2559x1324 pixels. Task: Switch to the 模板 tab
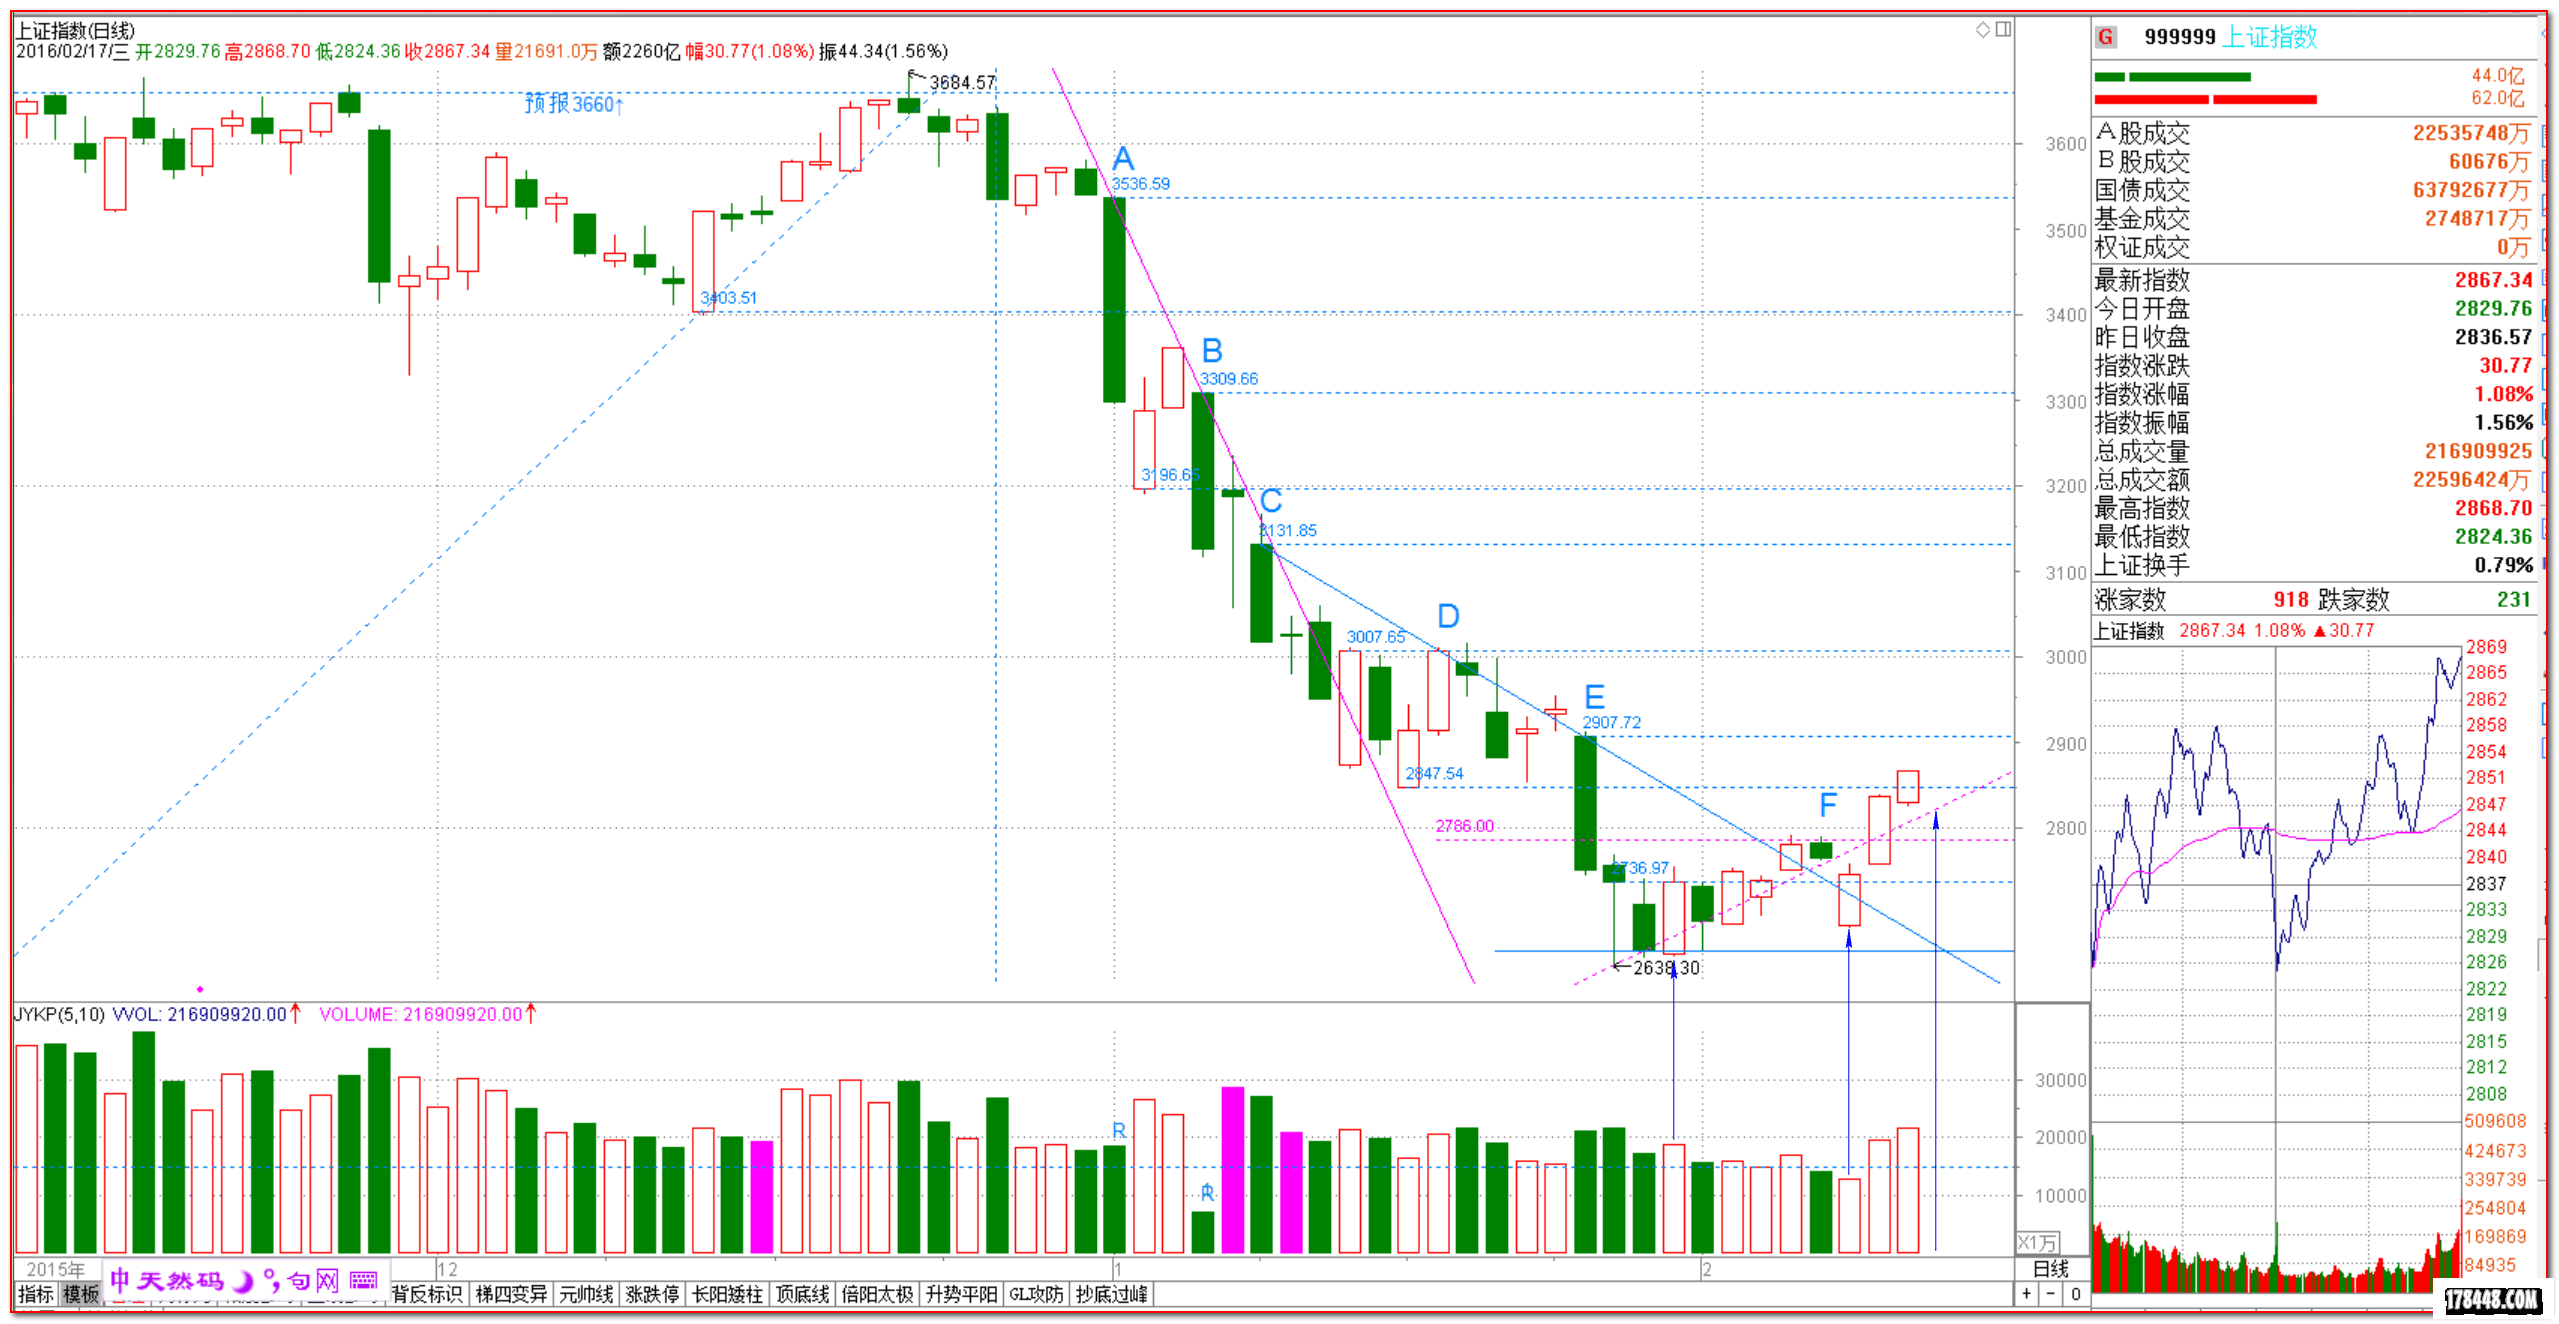pyautogui.click(x=81, y=1295)
